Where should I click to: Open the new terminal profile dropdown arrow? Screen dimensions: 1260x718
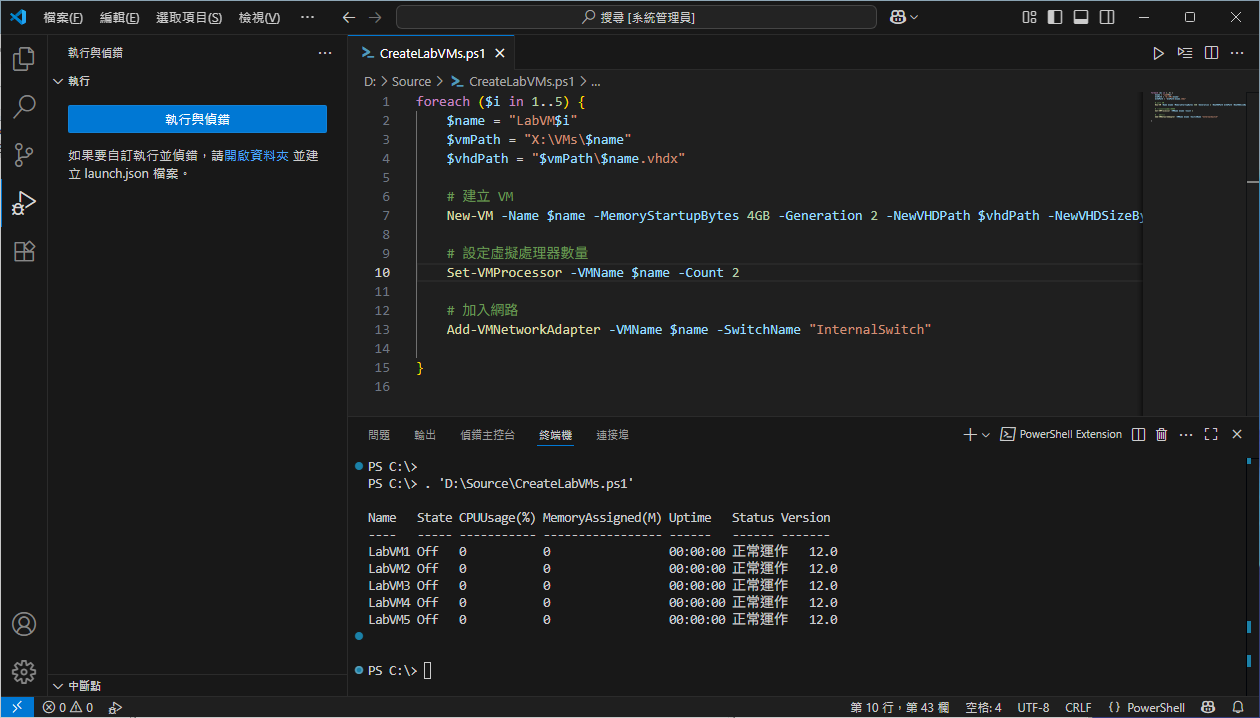[x=986, y=435]
